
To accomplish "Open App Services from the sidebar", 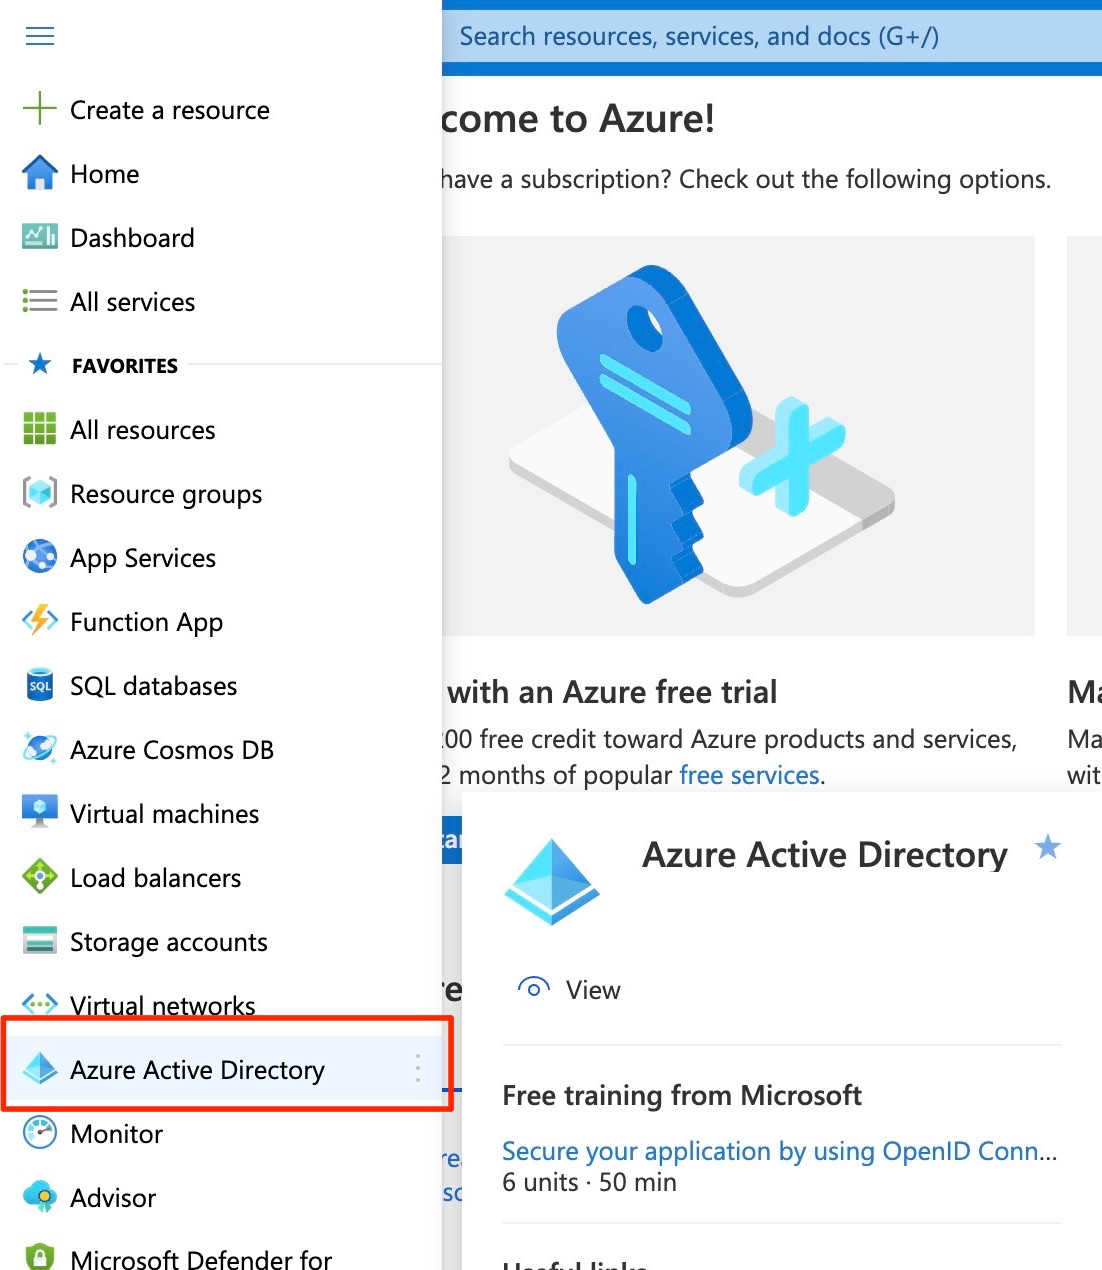I will pyautogui.click(x=142, y=558).
